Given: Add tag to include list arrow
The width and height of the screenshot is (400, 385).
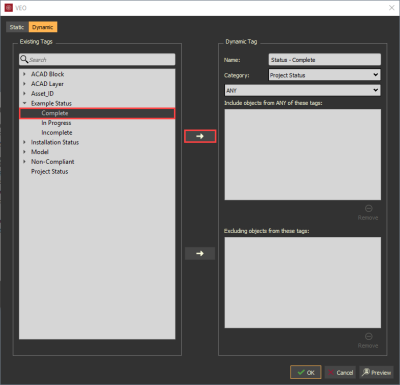Looking at the screenshot, I should pos(200,136).
